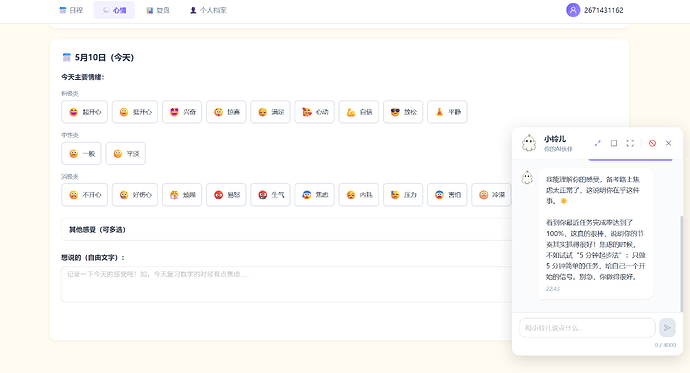690x373 pixels.
Task: Select the 生气 angry mood
Action: point(270,195)
